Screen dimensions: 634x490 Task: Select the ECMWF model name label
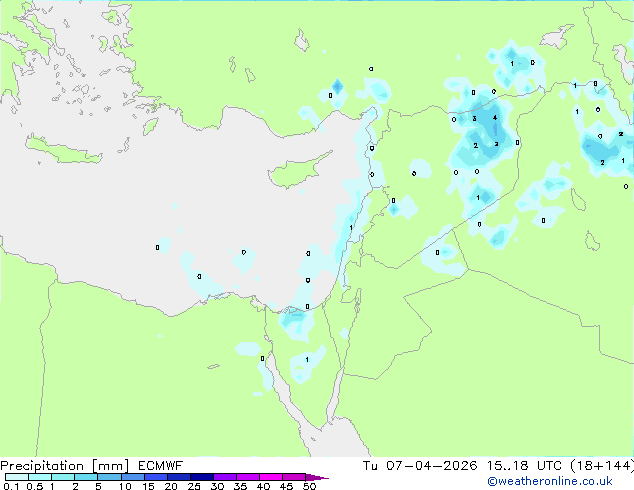tap(161, 465)
